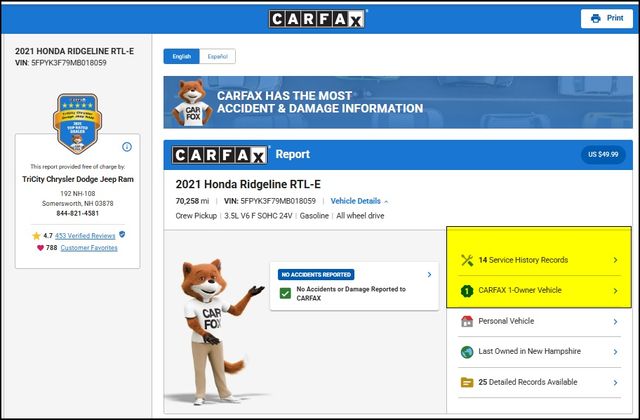
Task: Switch language to English tab
Action: pos(182,56)
